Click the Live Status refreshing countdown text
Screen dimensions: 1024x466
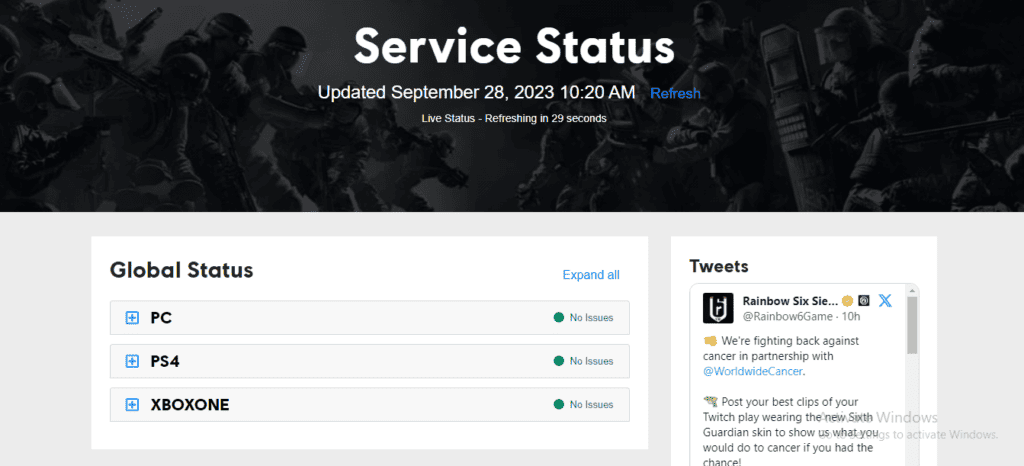514,119
